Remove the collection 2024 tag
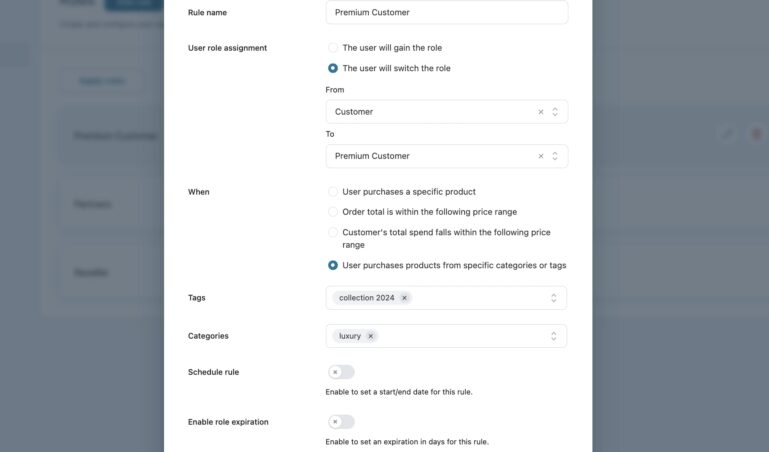 click(404, 298)
